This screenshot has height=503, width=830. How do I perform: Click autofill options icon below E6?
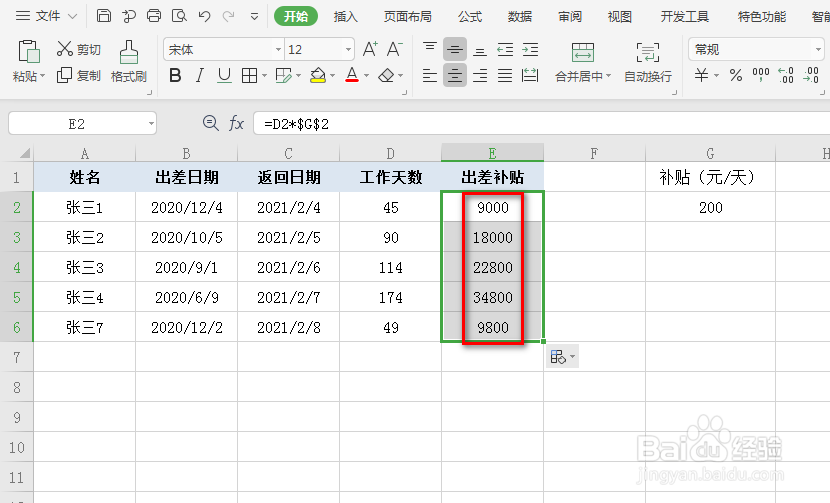click(x=562, y=356)
